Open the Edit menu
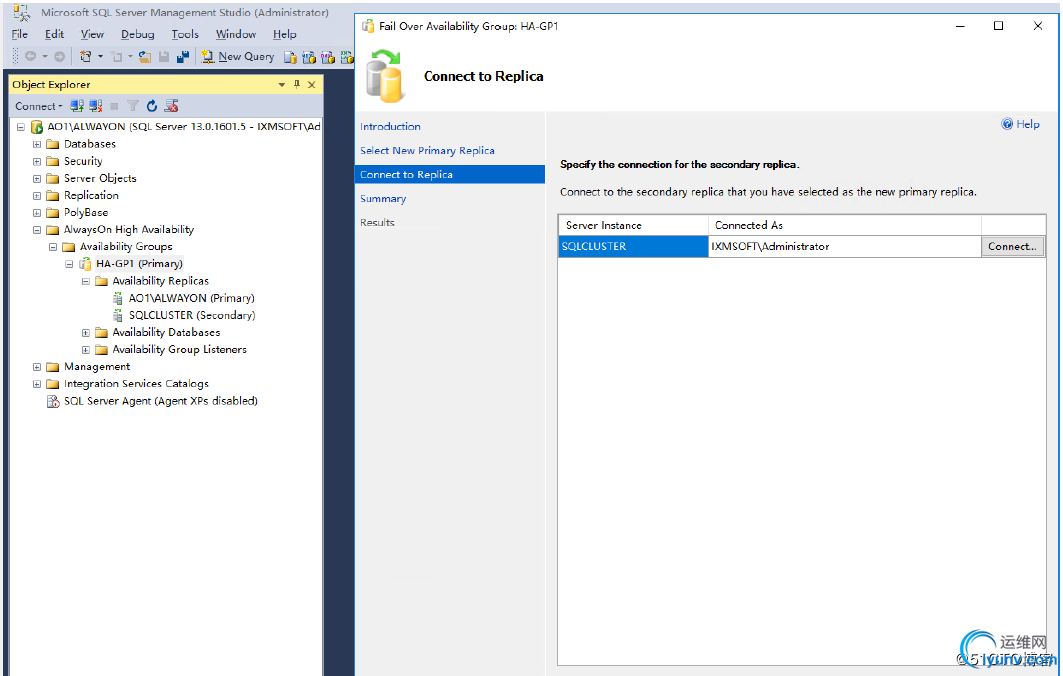1063x676 pixels. [x=54, y=34]
